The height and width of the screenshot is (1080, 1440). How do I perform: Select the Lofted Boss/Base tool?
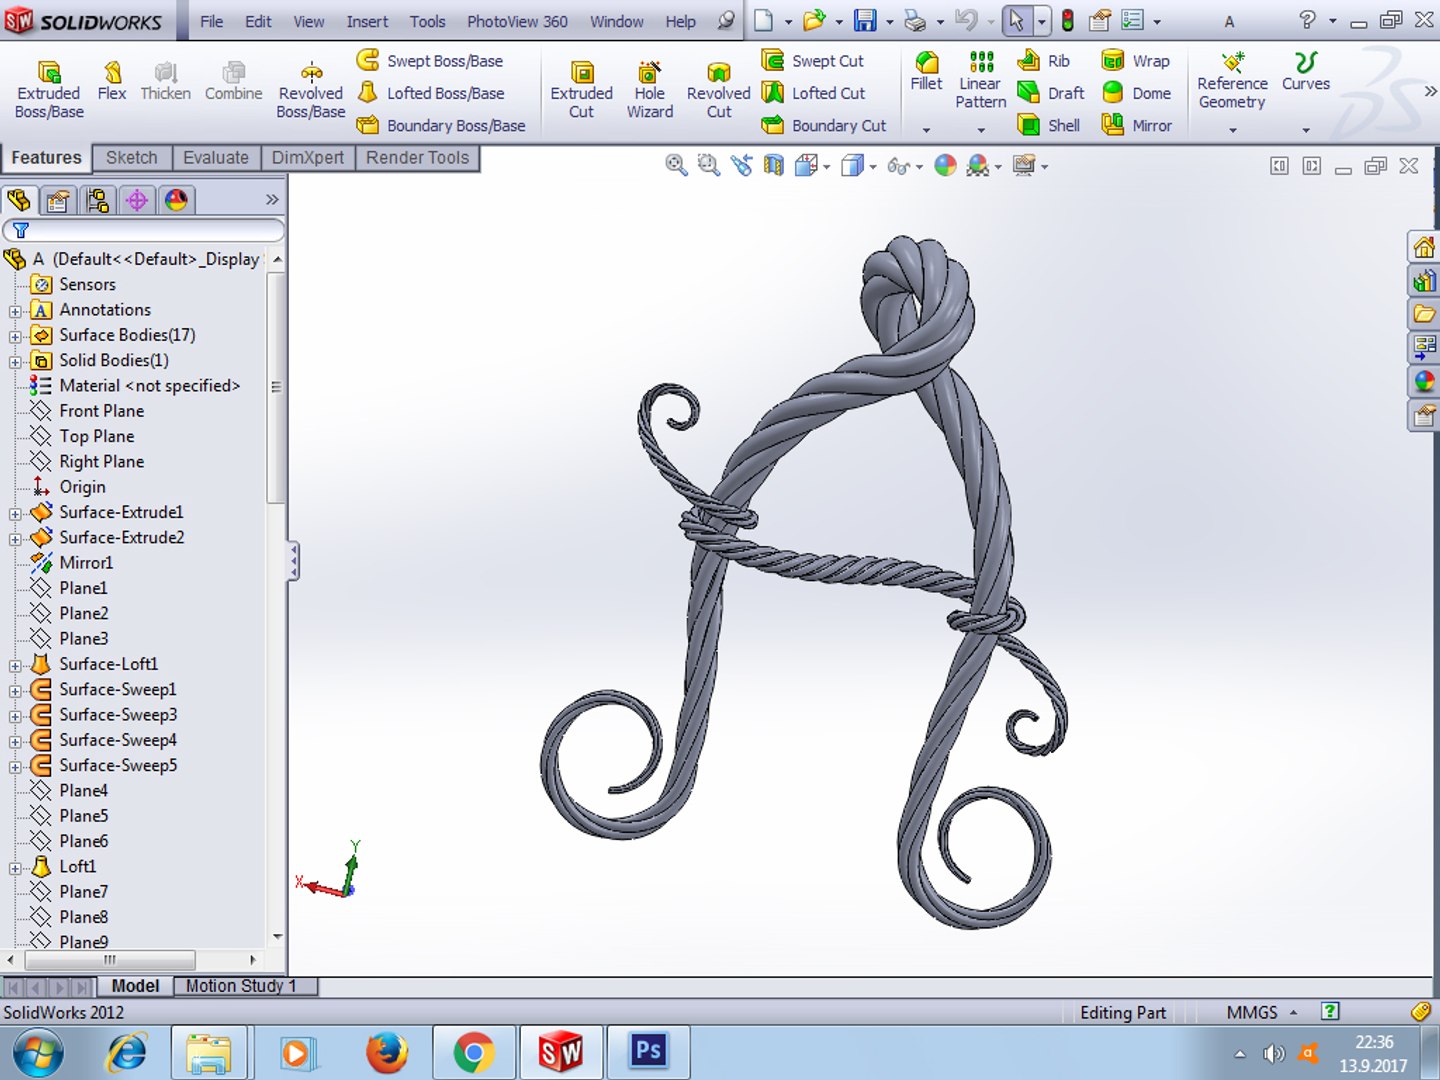431,93
